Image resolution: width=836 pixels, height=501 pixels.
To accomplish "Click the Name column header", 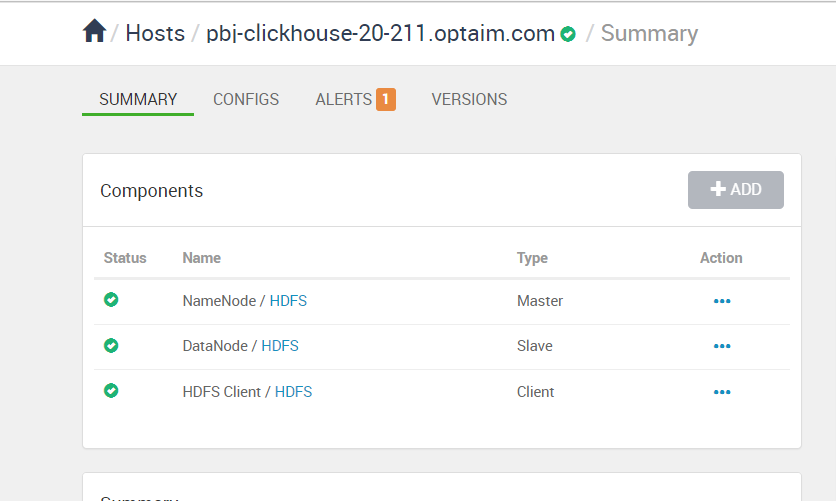I will [x=202, y=258].
